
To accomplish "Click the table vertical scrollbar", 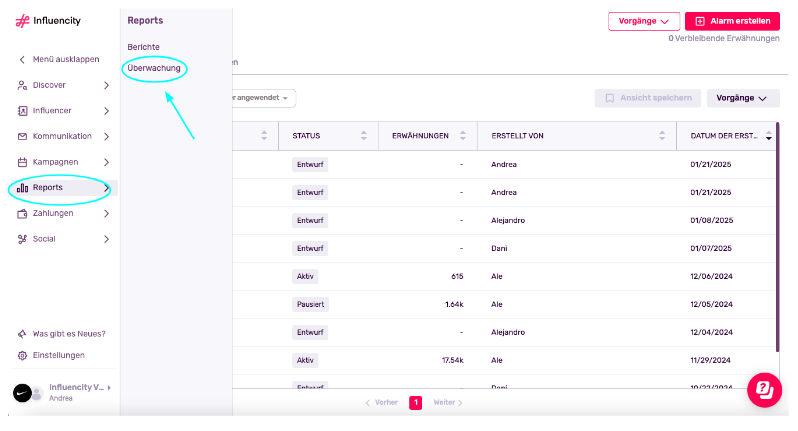I will pyautogui.click(x=777, y=237).
